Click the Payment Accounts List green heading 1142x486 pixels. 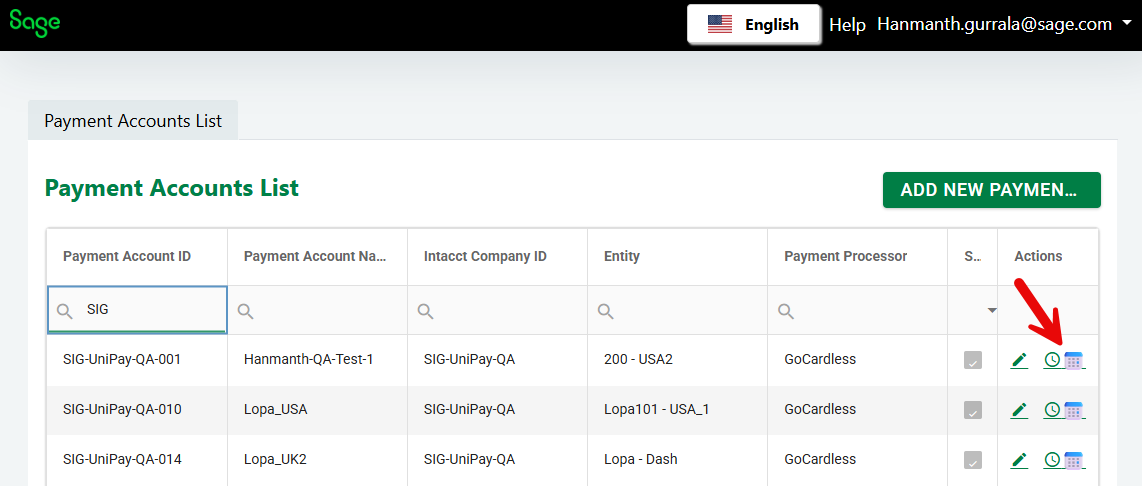click(x=172, y=188)
